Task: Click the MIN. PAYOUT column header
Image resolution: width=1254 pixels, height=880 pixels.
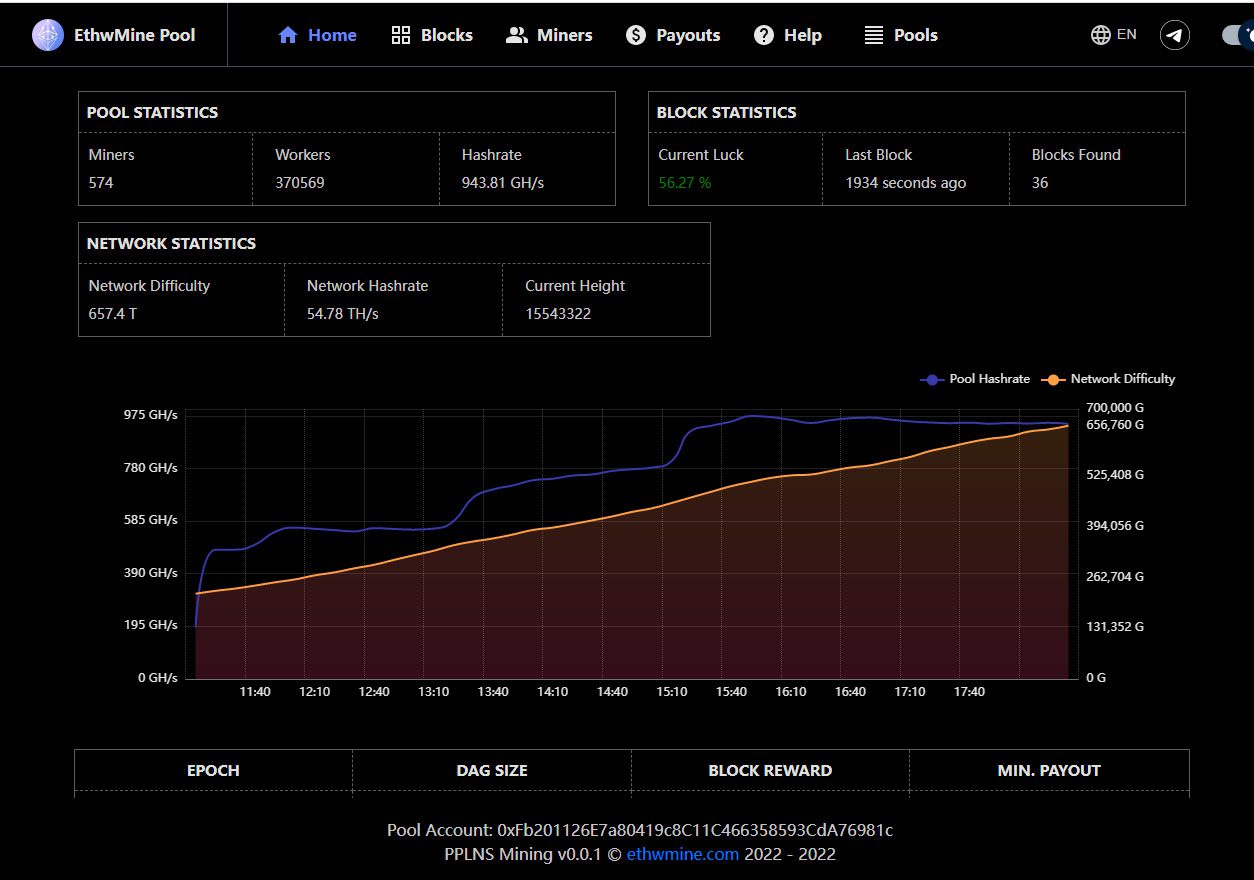Action: (x=1049, y=770)
